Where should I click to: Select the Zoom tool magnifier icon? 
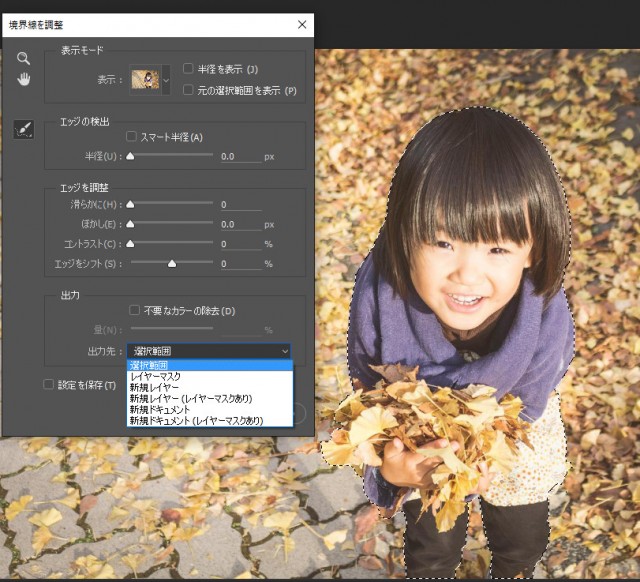point(24,58)
